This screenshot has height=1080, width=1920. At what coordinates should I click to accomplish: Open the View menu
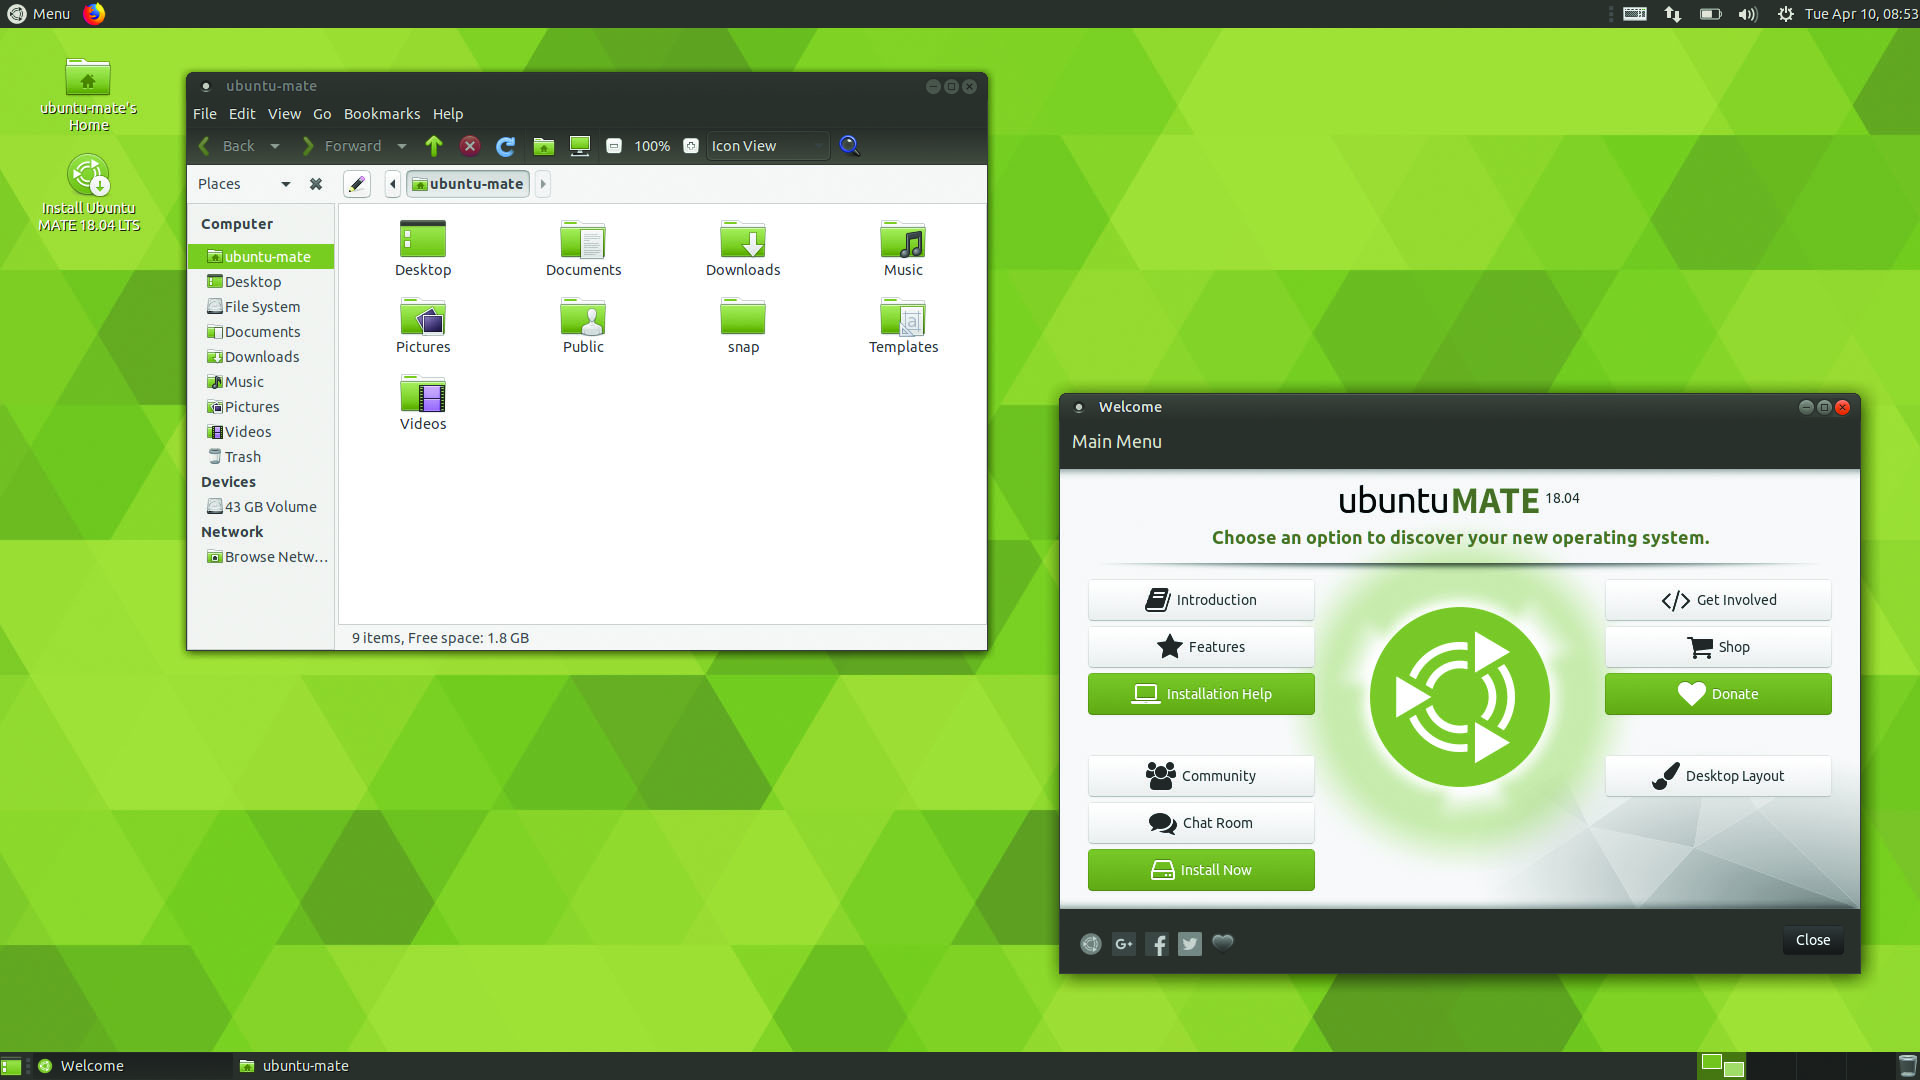coord(284,114)
